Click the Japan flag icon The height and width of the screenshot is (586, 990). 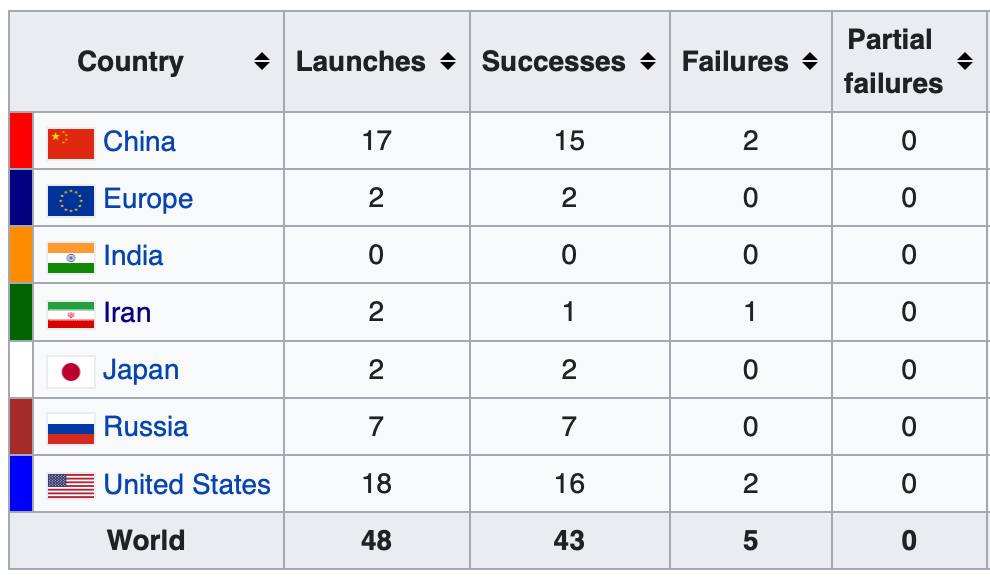[x=71, y=371]
